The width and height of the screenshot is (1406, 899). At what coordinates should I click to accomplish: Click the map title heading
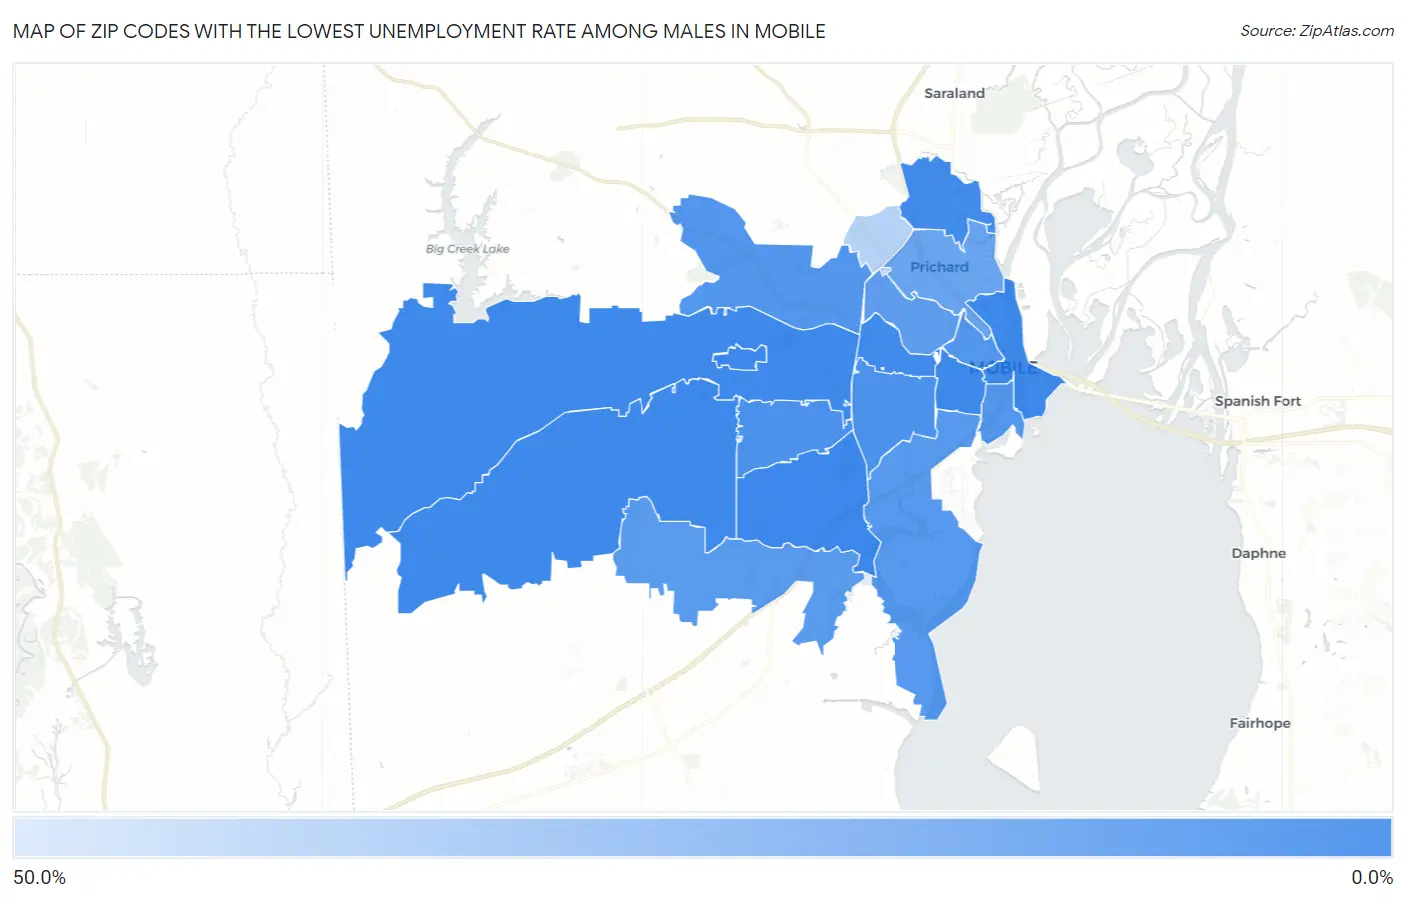click(x=419, y=31)
